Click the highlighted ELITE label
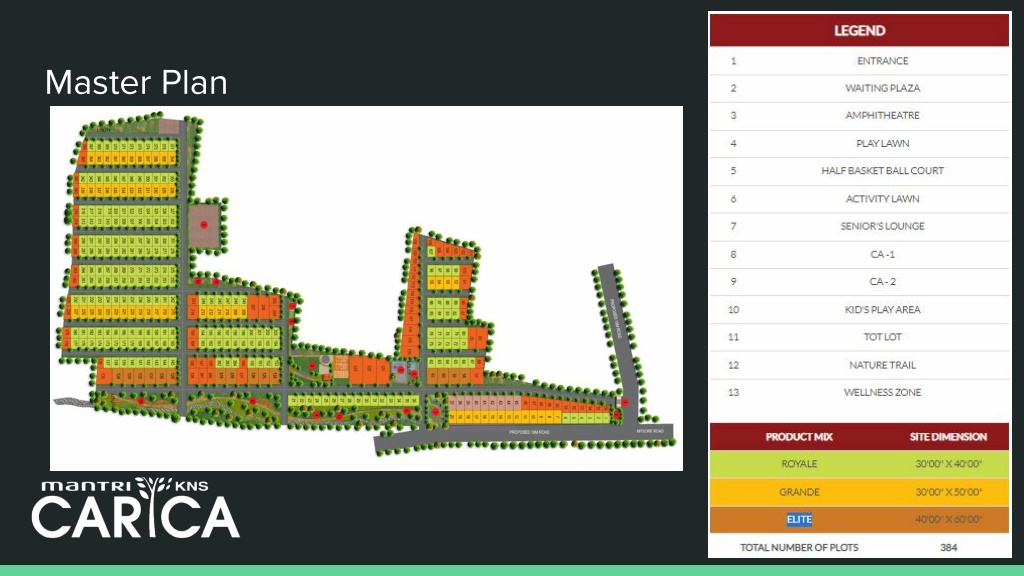Image resolution: width=1024 pixels, height=576 pixels. pyautogui.click(x=799, y=520)
